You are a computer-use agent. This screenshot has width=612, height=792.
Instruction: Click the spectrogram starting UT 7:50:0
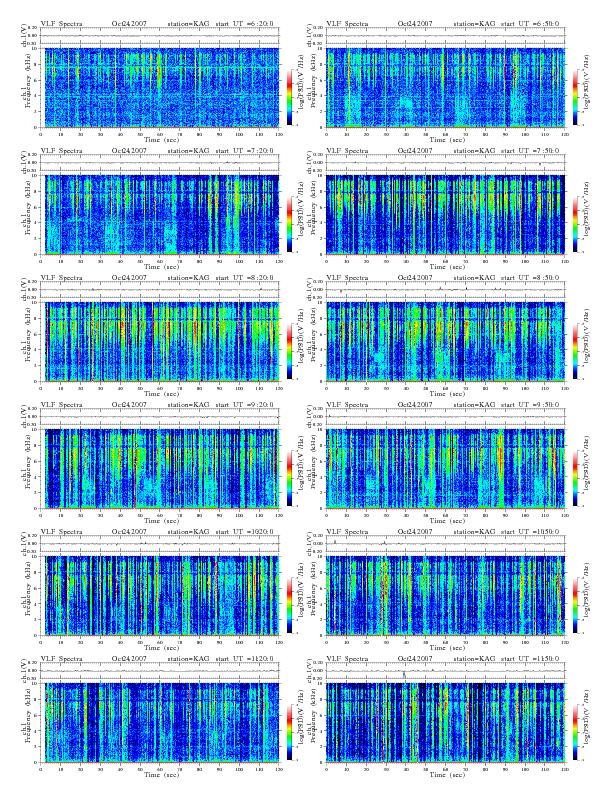coord(445,214)
